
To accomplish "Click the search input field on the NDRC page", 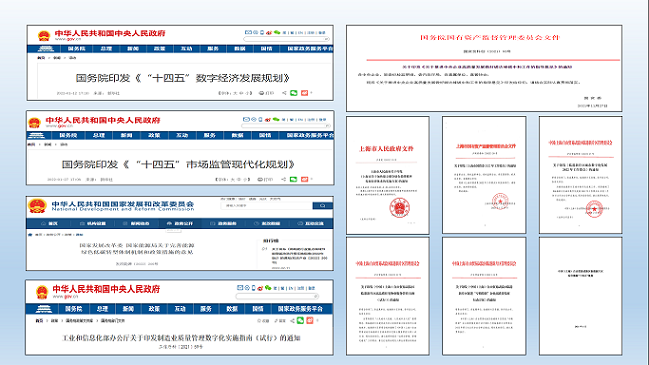I will tap(267, 205).
